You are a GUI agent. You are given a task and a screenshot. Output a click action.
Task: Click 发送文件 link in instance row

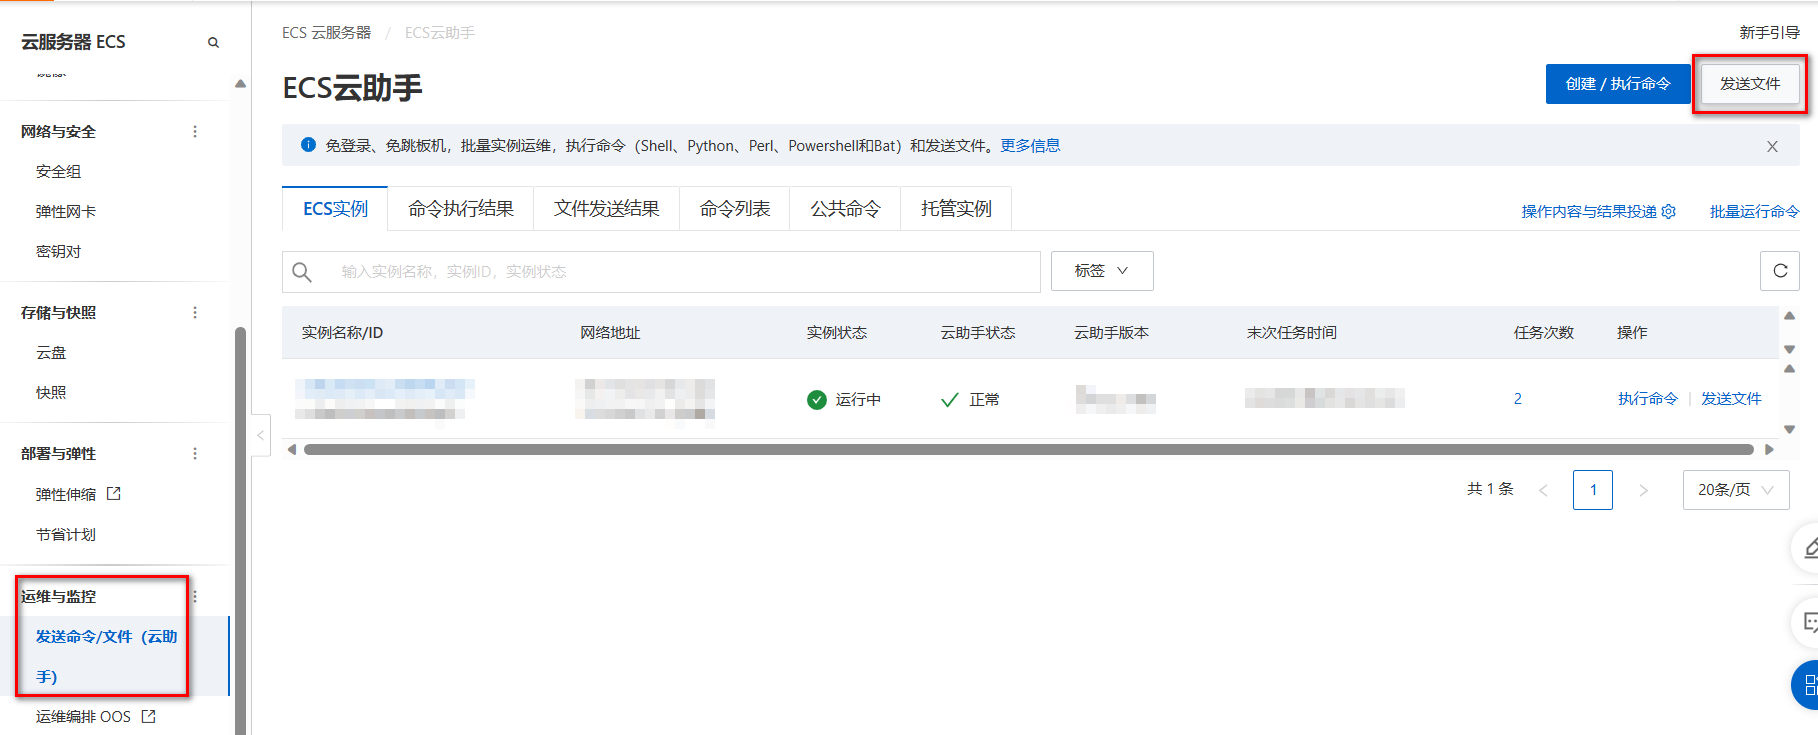tap(1731, 399)
